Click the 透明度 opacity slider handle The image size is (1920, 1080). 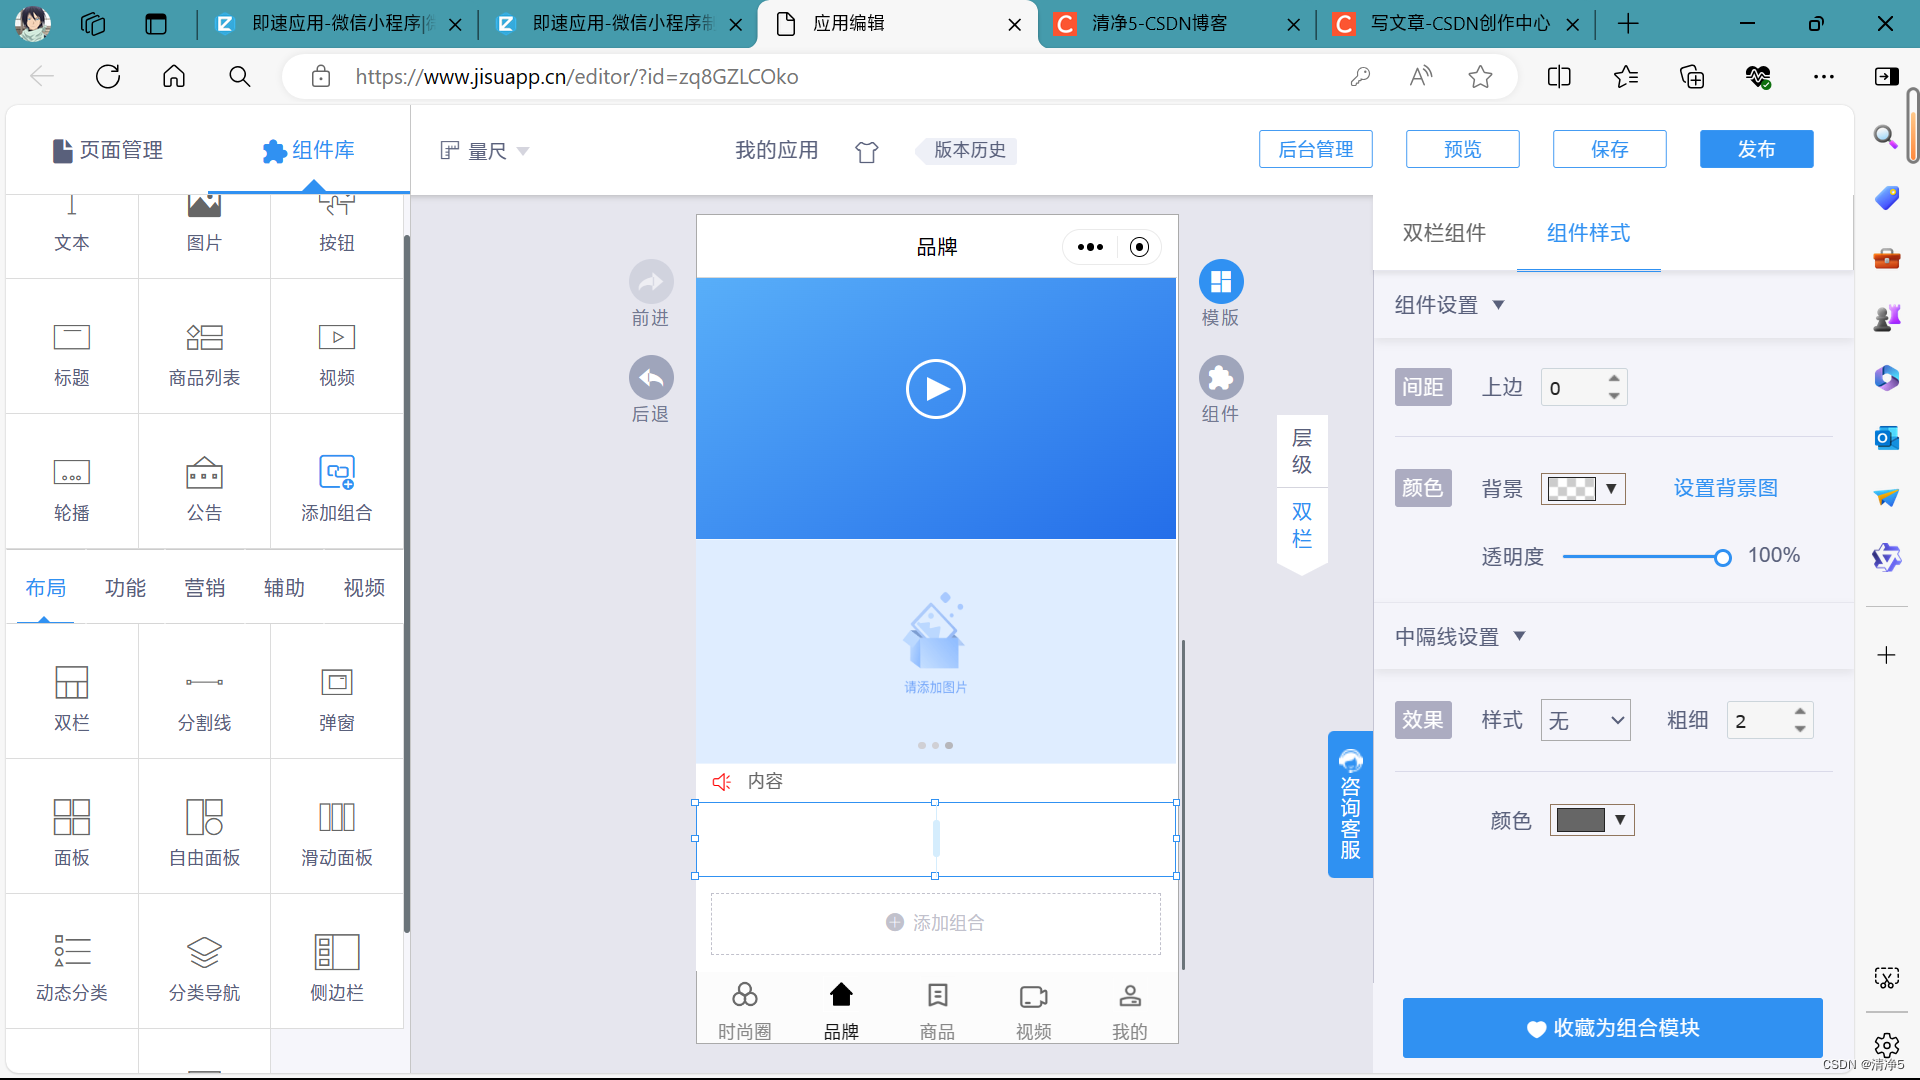(1722, 558)
